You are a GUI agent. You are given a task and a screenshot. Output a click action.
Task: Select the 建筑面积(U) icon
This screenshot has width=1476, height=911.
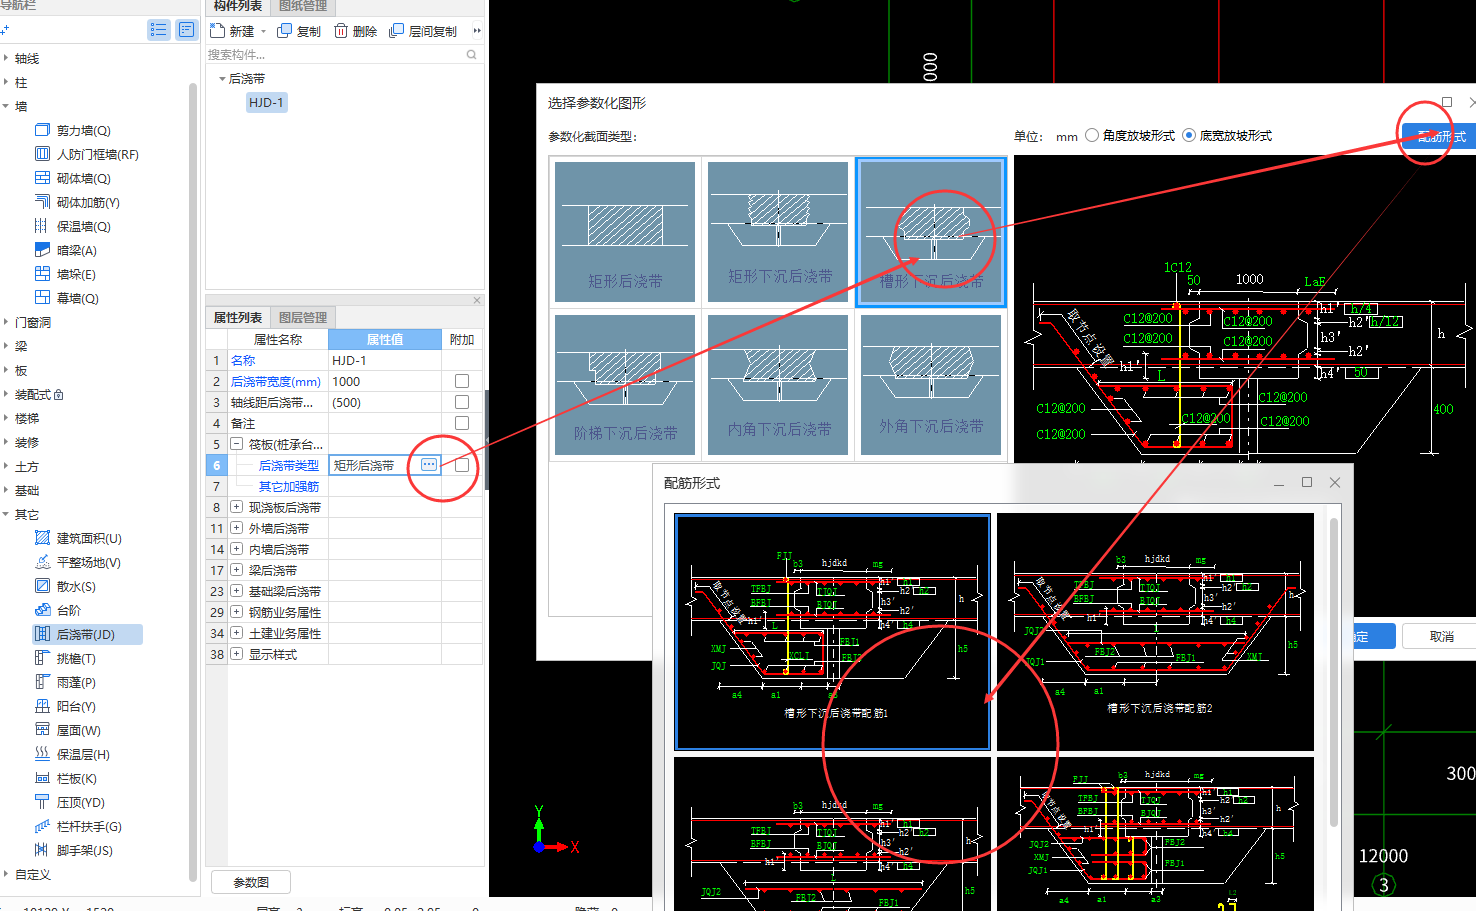42,538
